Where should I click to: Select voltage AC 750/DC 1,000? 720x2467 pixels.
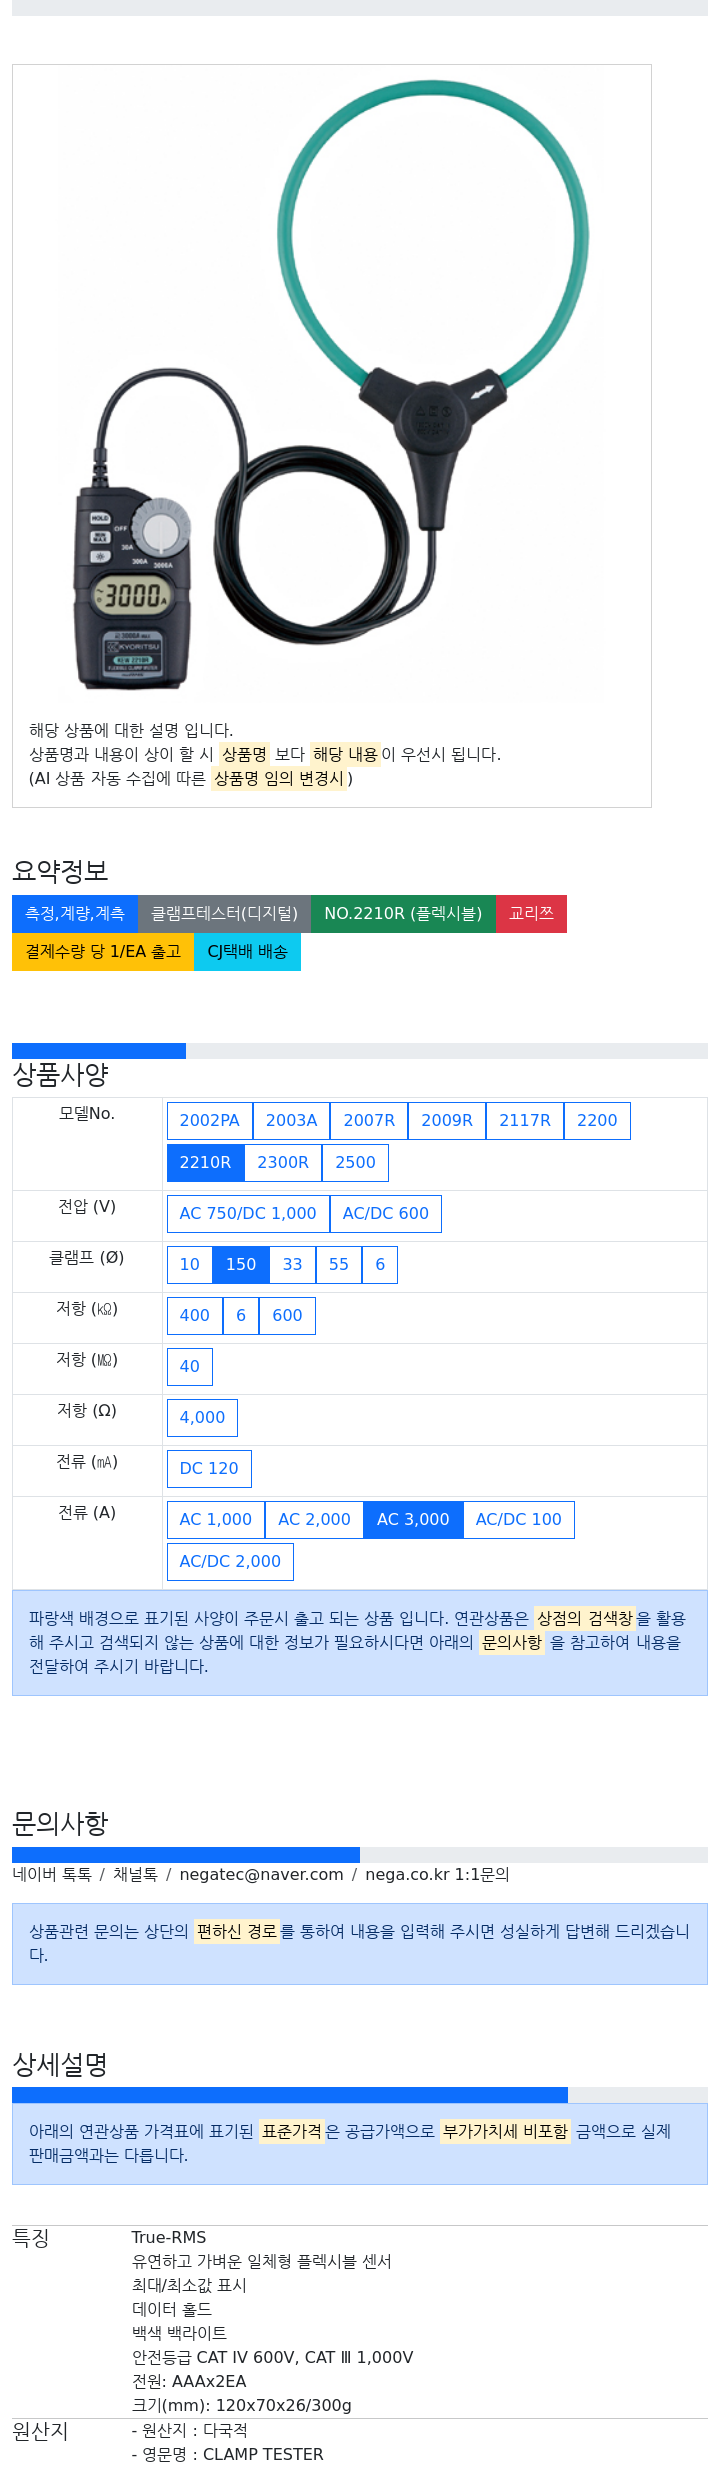[x=248, y=1213]
